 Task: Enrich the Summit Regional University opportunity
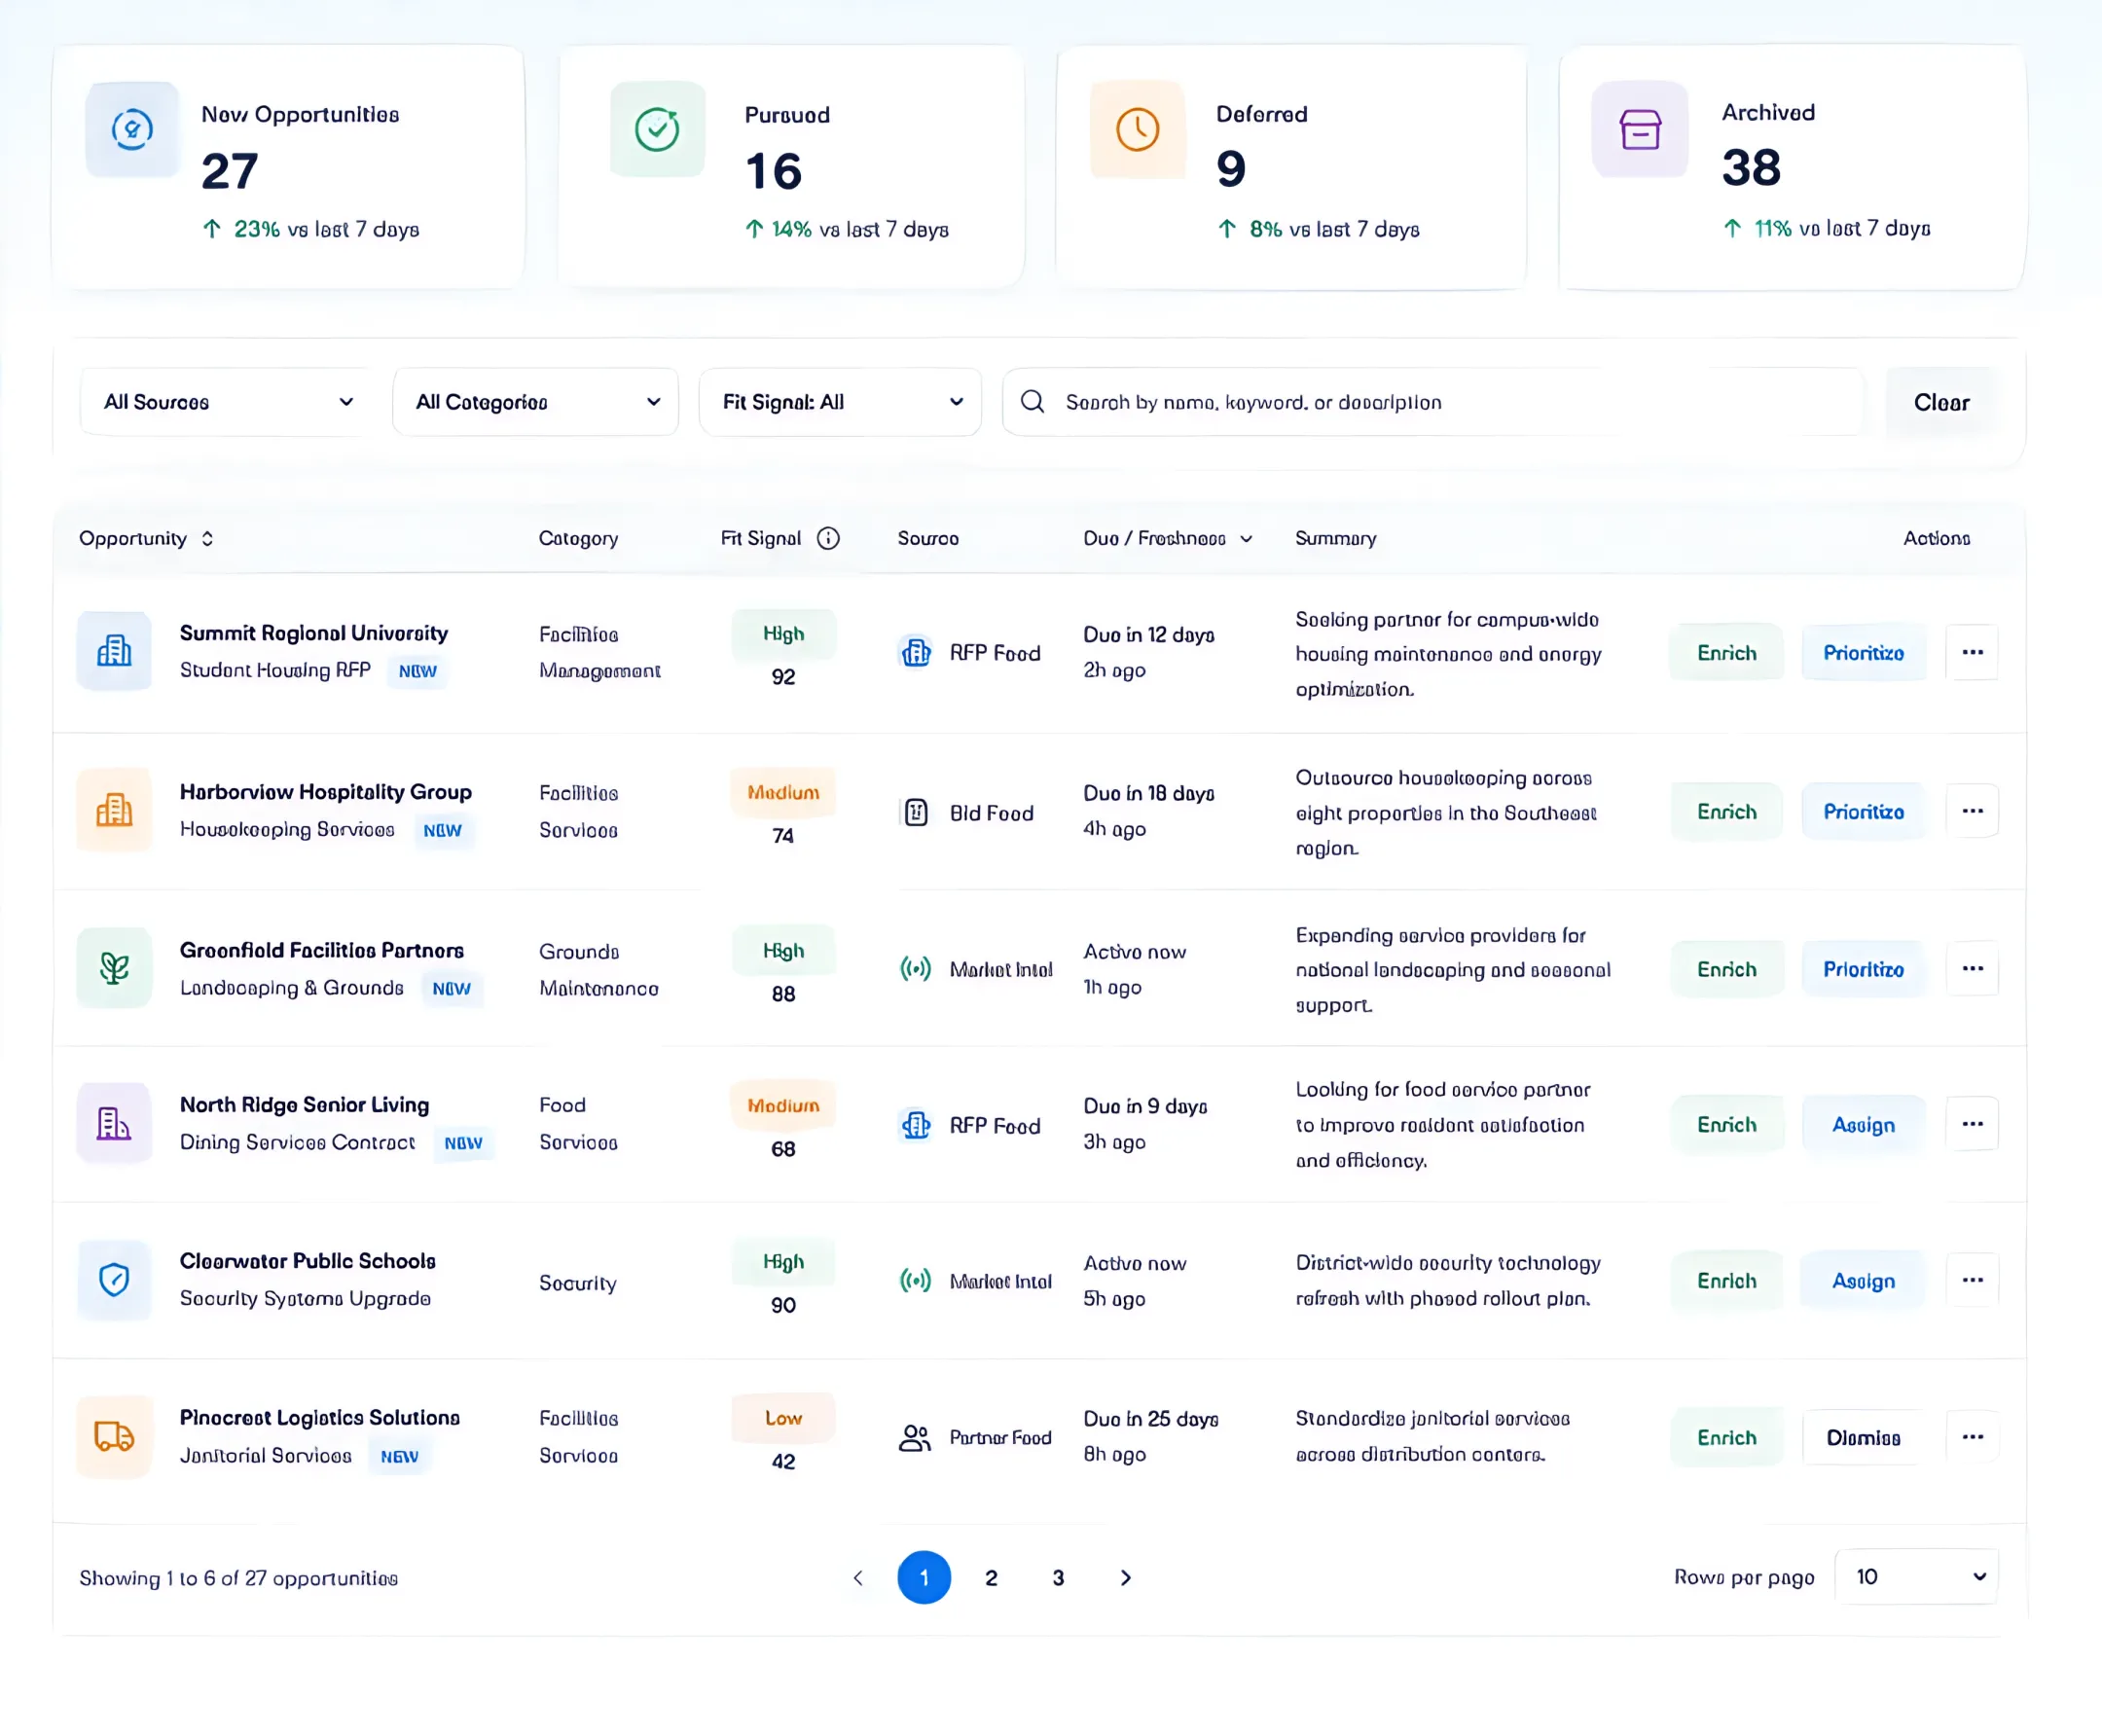click(1727, 653)
